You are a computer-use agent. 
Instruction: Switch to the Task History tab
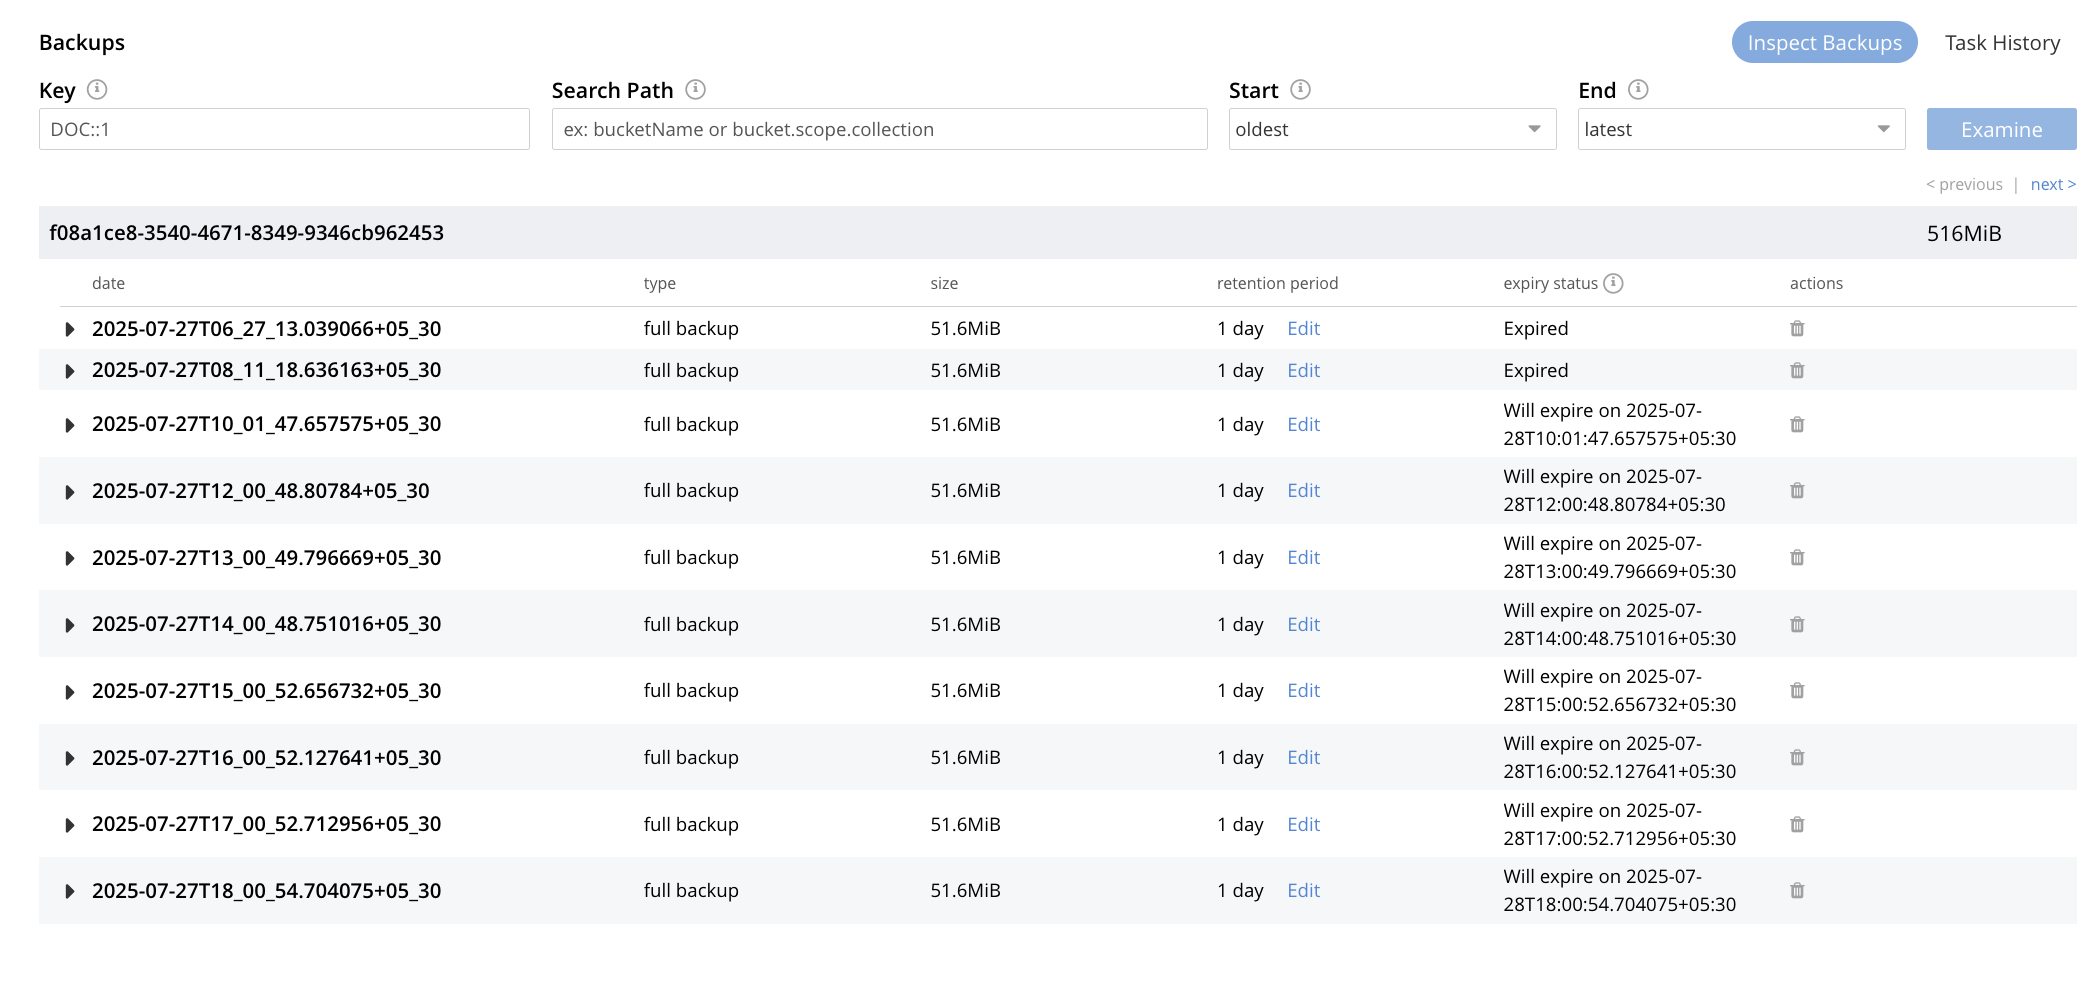[x=2002, y=43]
